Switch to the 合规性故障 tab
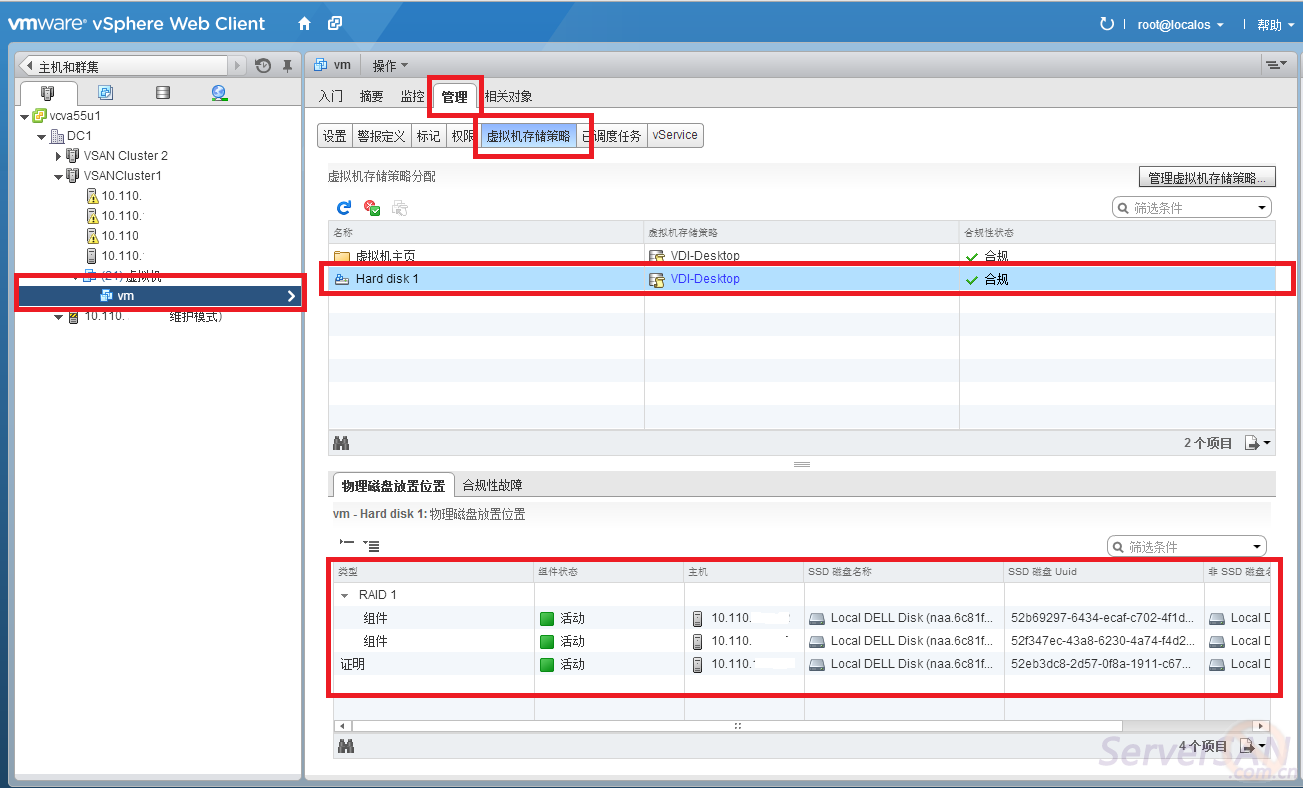1303x788 pixels. tap(492, 485)
